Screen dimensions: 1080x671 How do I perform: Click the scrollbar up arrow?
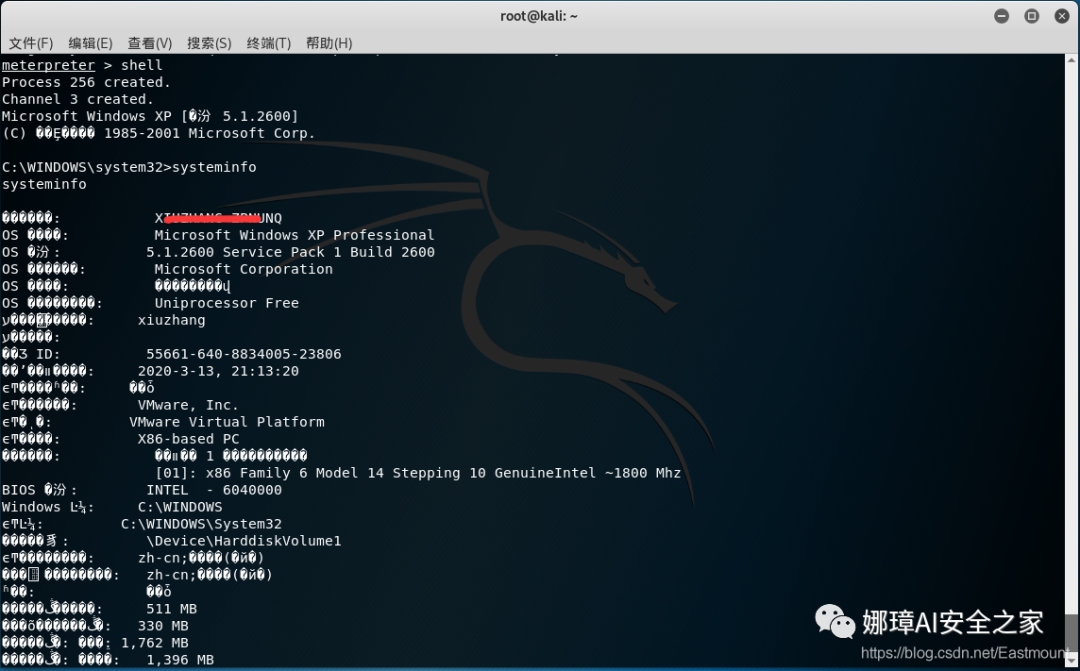[x=1072, y=61]
